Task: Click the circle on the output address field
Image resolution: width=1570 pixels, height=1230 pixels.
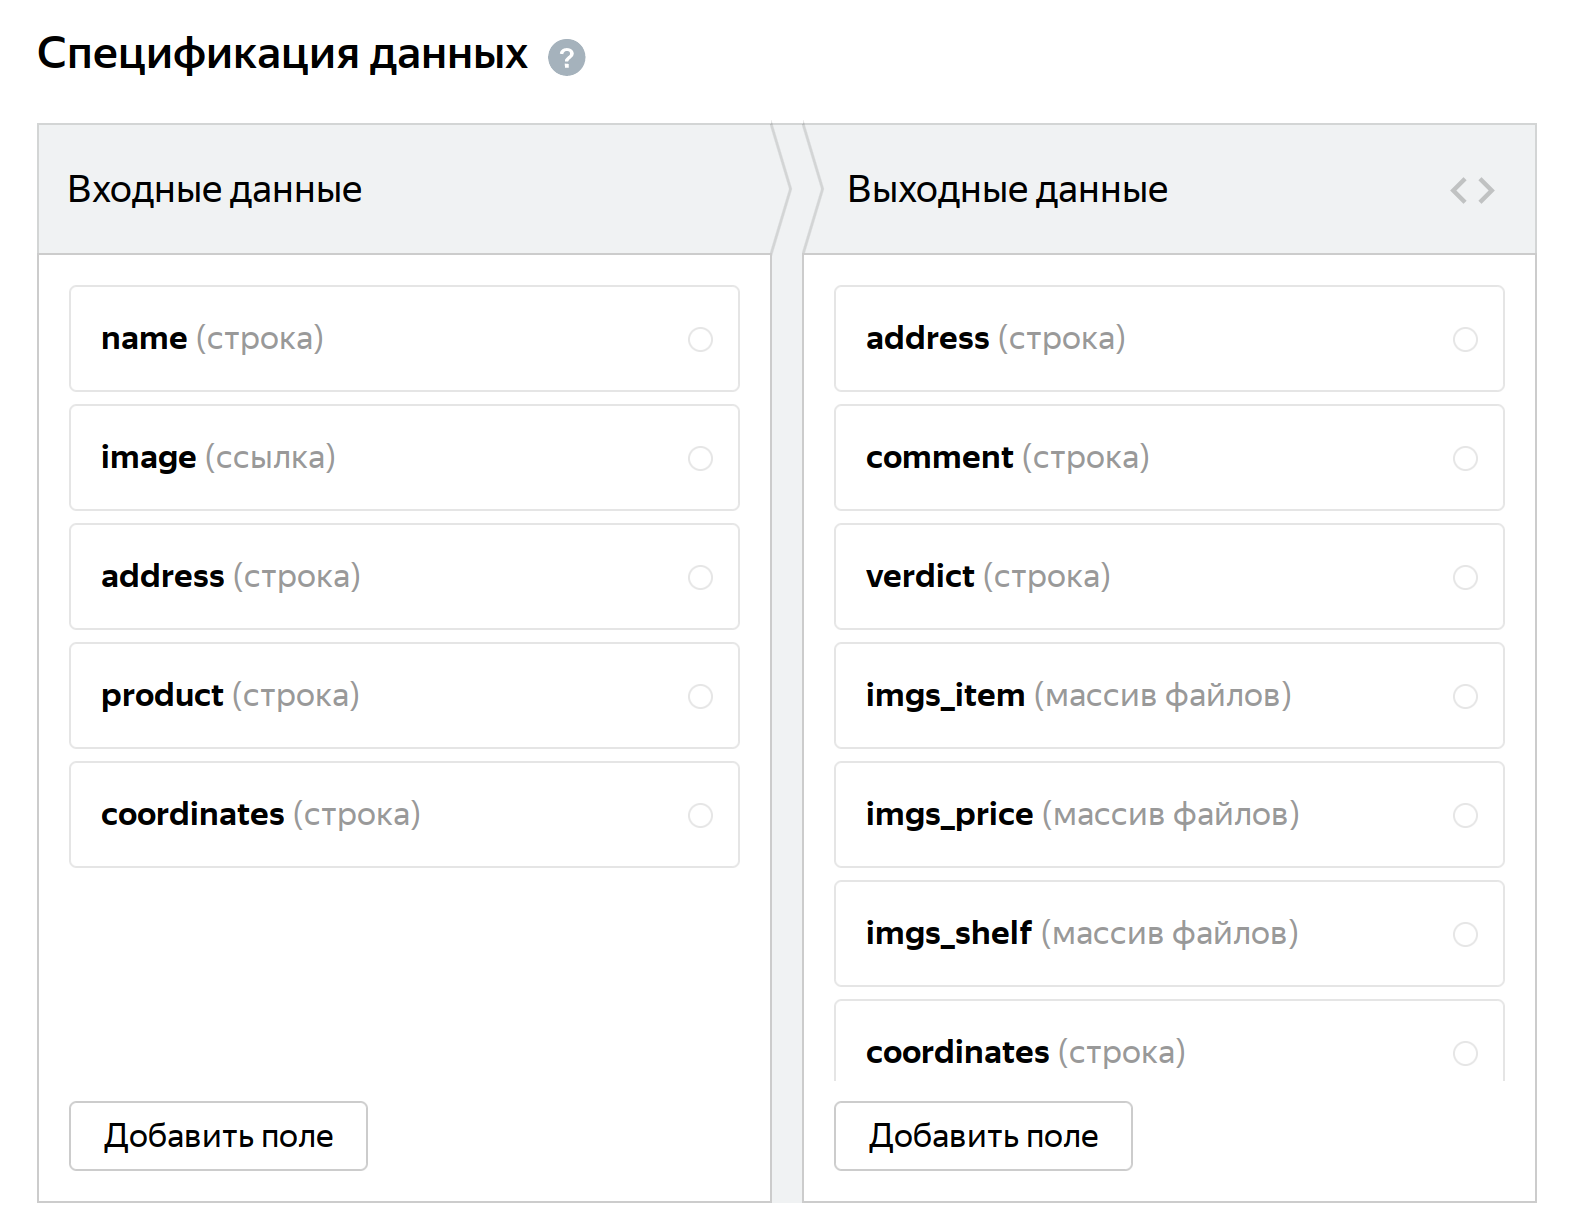Action: (1465, 339)
